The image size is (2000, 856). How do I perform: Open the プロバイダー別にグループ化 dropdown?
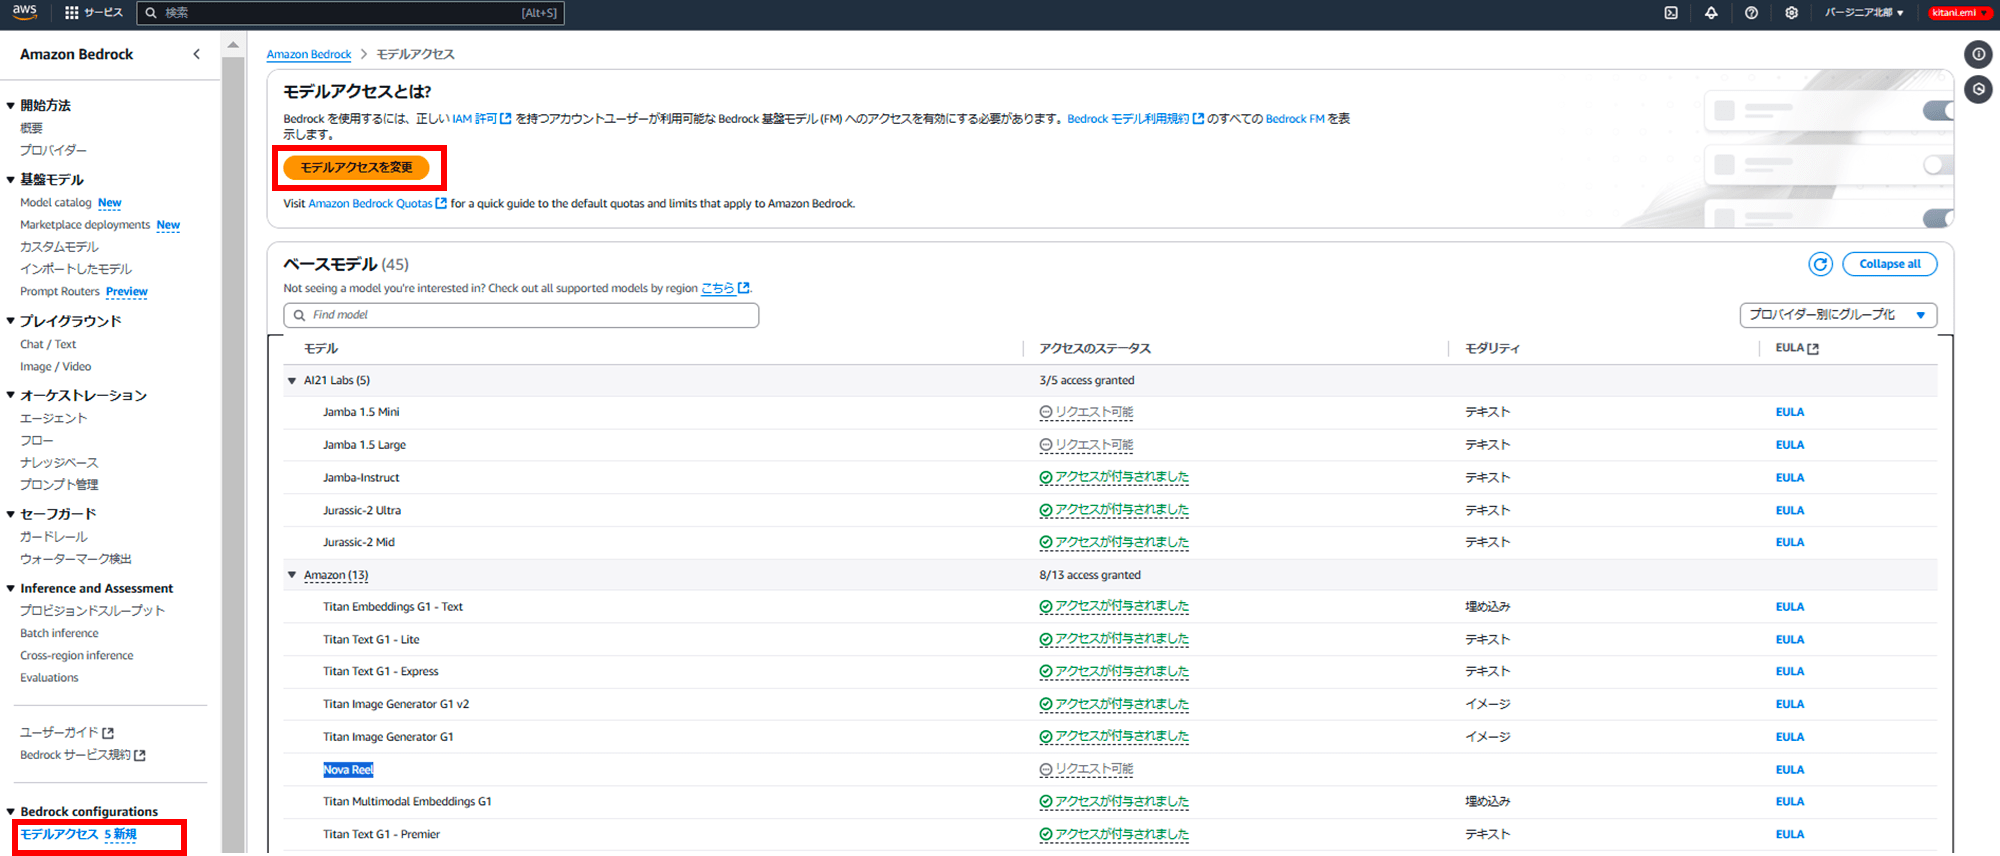pyautogui.click(x=1838, y=315)
